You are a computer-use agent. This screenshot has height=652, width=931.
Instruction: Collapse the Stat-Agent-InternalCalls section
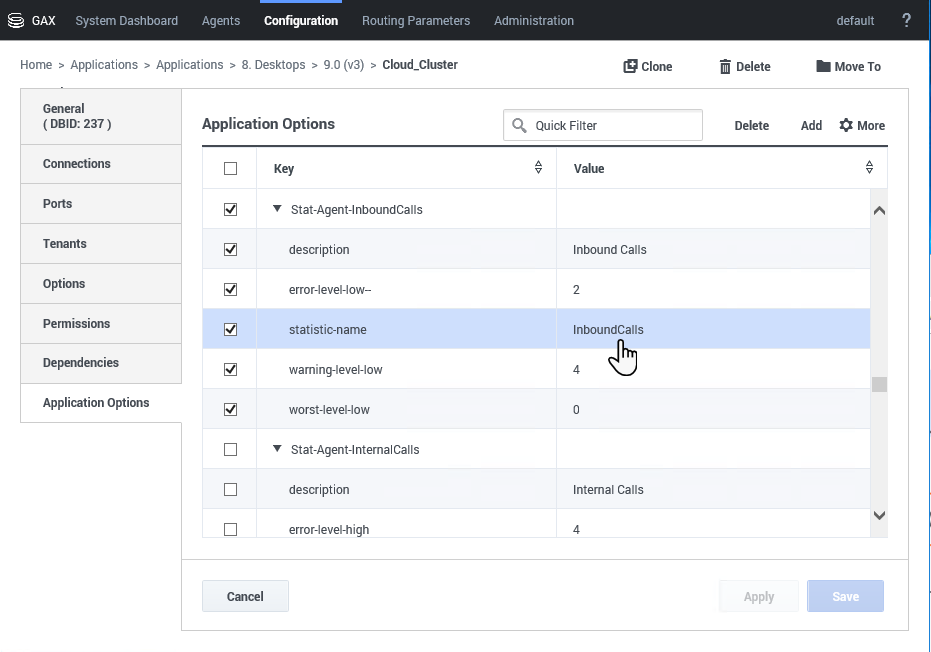277,450
